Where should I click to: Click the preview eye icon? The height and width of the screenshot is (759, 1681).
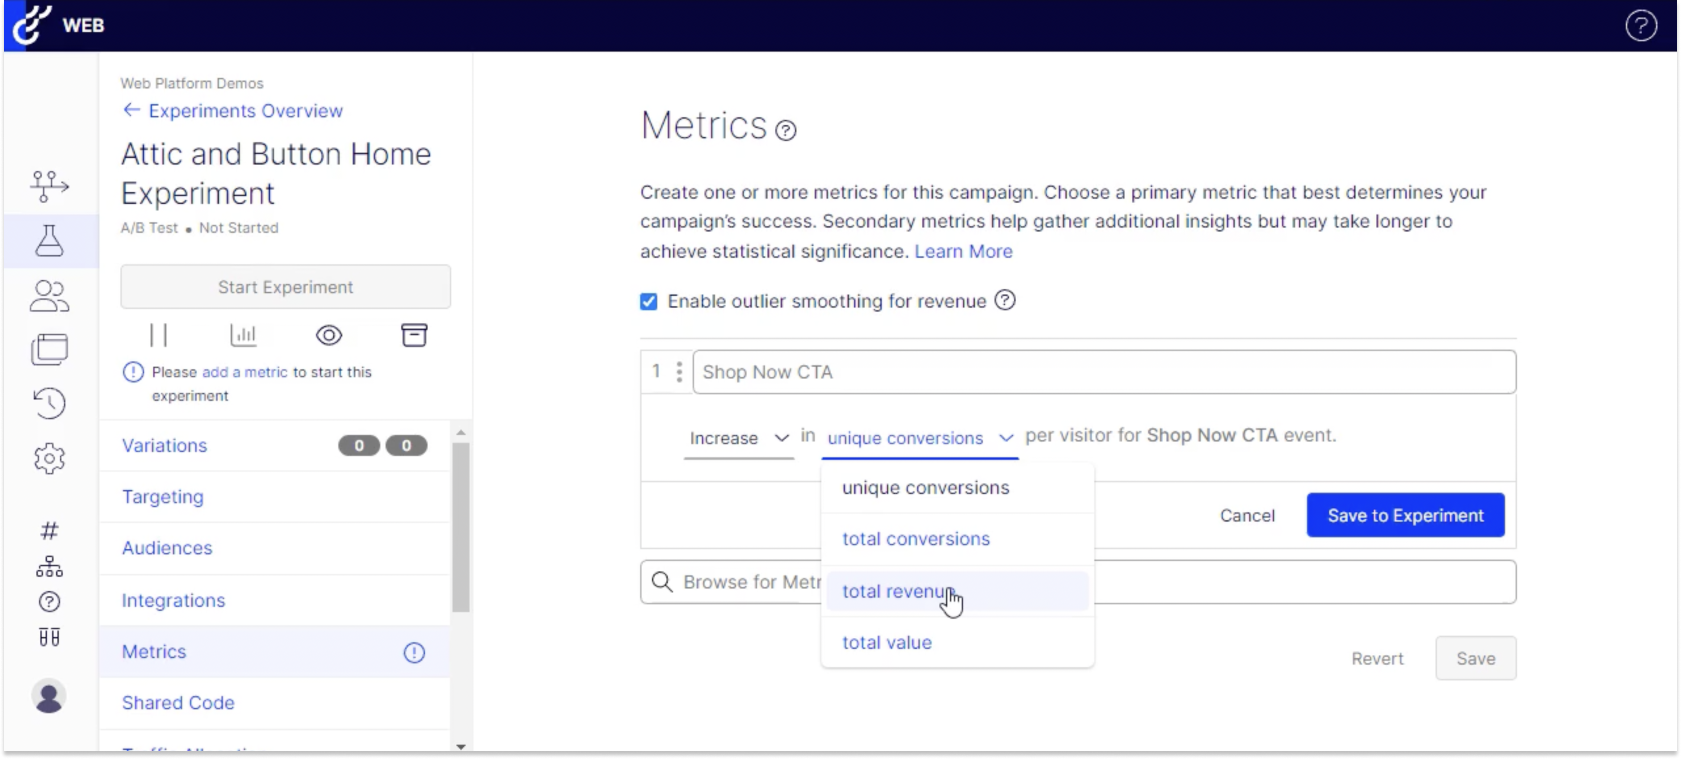click(329, 335)
